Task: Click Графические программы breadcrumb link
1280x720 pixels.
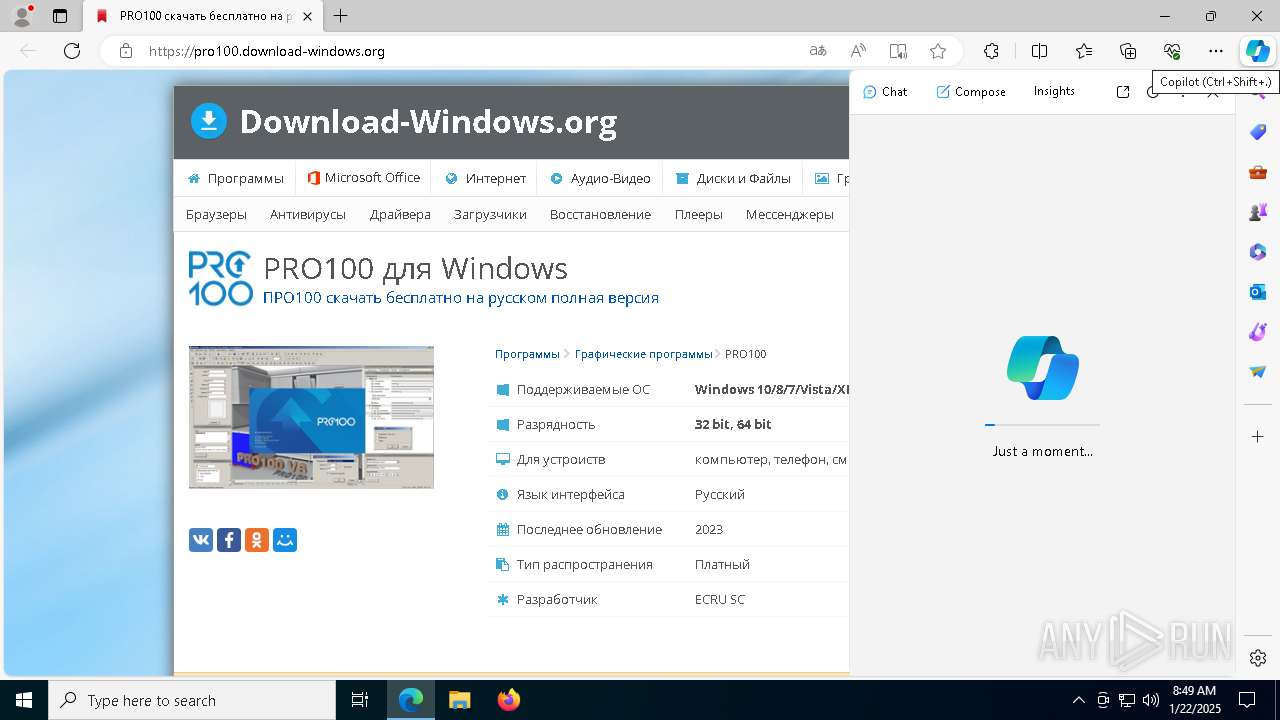Action: (644, 354)
